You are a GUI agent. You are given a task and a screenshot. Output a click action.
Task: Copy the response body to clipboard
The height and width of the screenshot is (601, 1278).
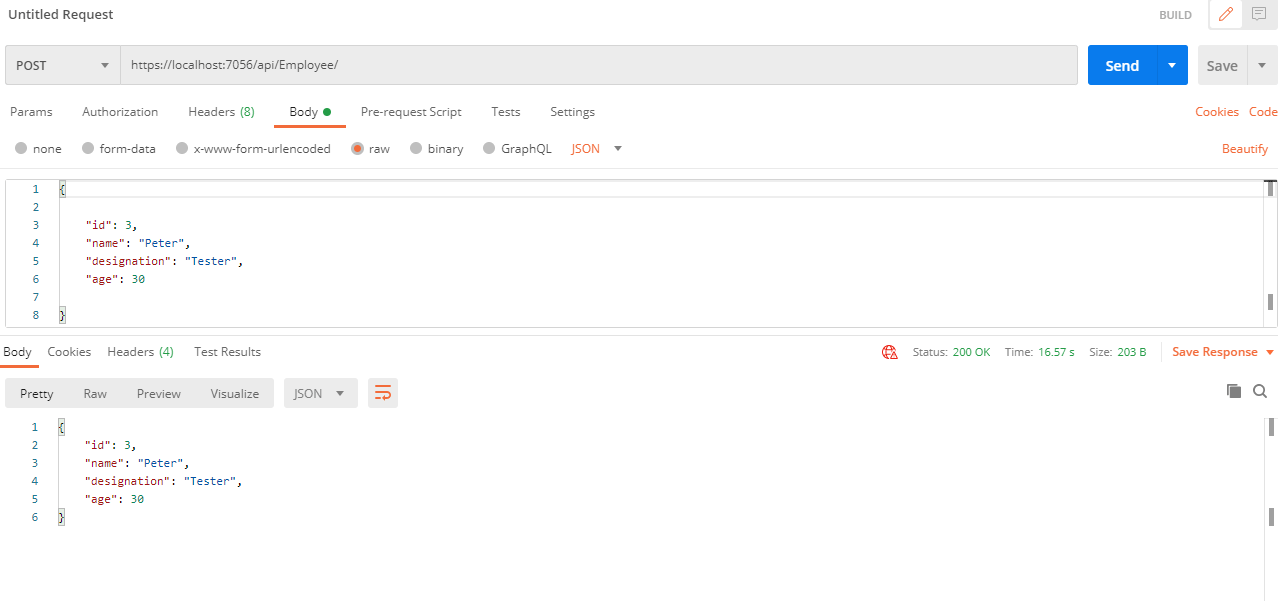(1234, 391)
